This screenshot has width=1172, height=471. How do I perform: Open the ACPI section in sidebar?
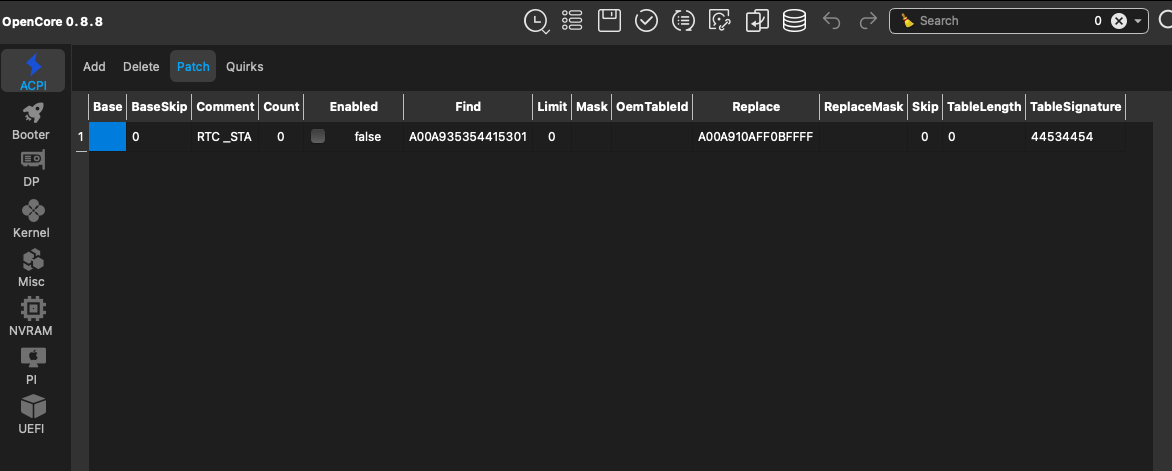click(x=33, y=72)
